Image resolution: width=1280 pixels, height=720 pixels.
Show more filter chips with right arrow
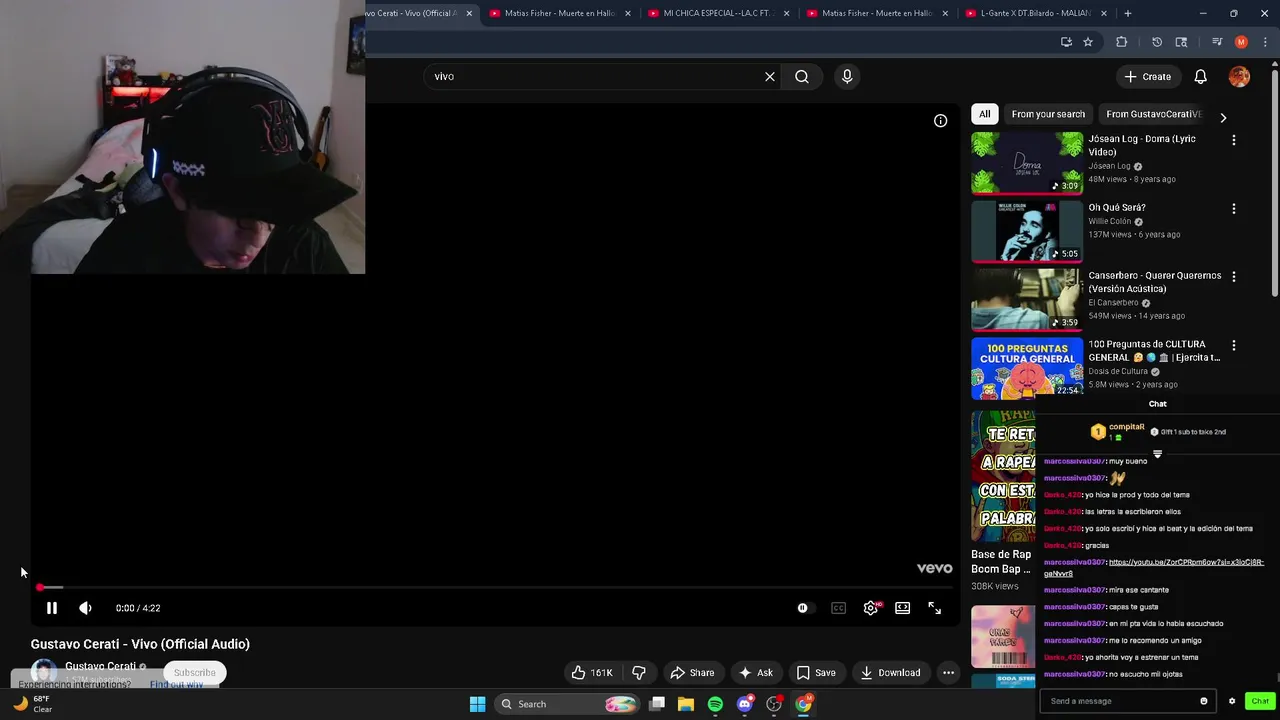click(x=1222, y=117)
